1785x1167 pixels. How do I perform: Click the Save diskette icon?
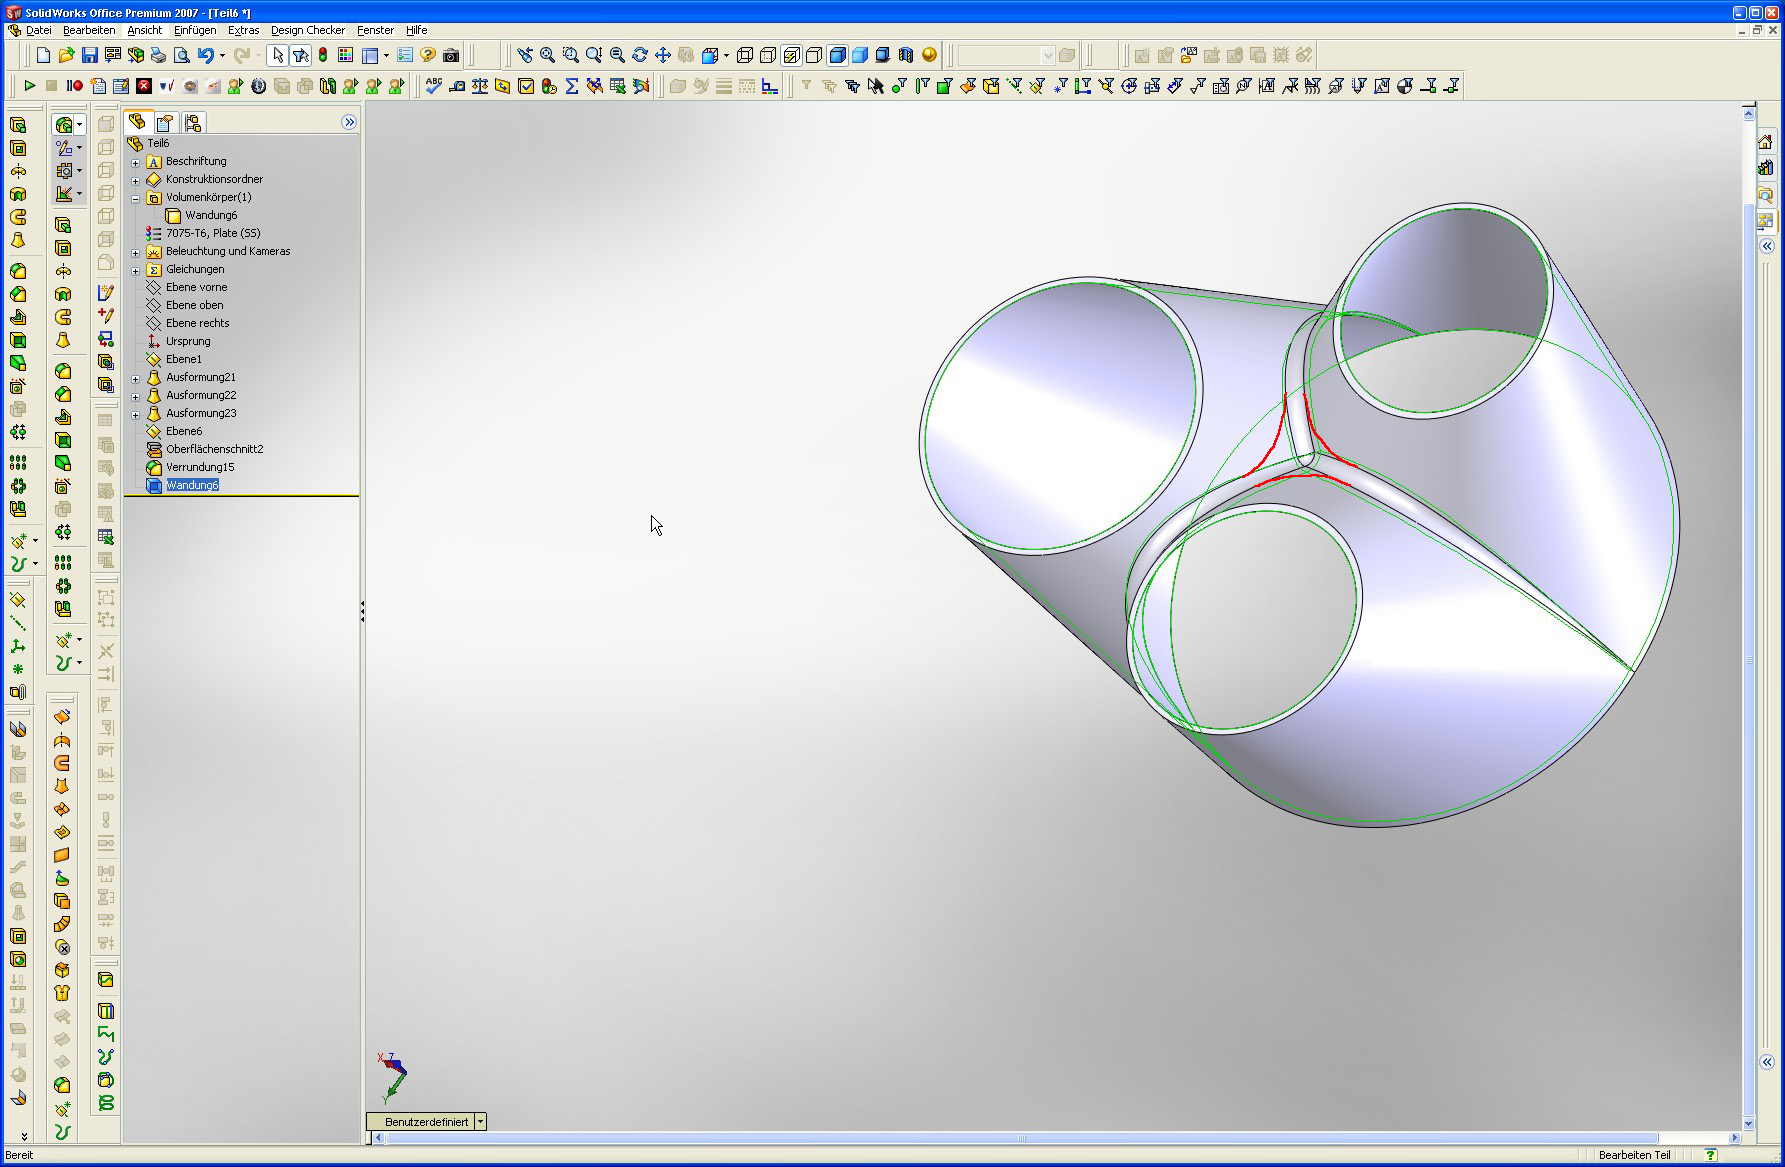point(89,55)
